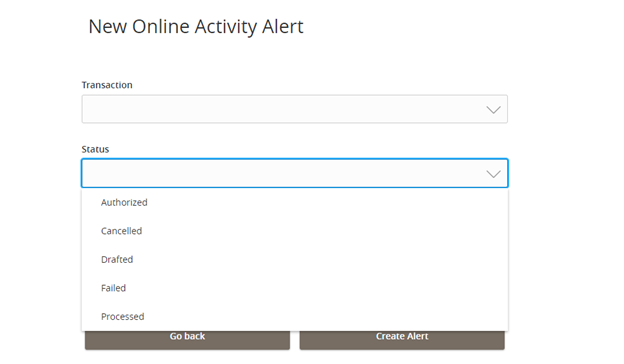Click the Status field label
This screenshot has height=364, width=624.
(95, 149)
